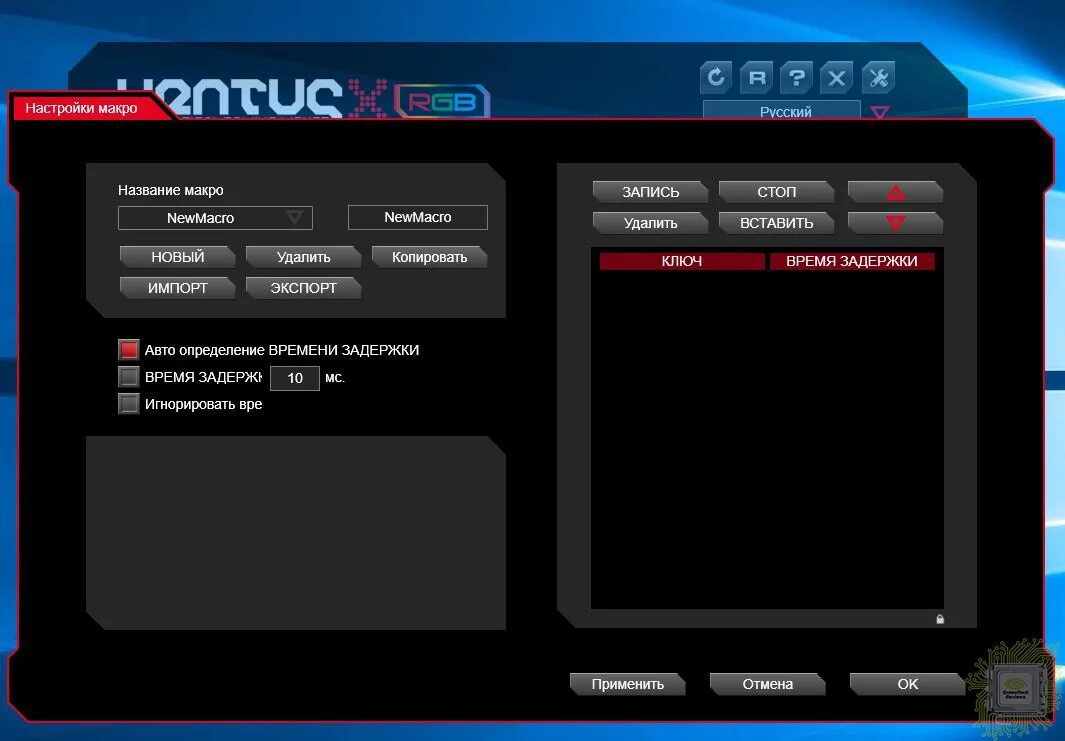Viewport: 1065px width, 741px height.
Task: Move macro entry up with red arrow
Action: 895,192
